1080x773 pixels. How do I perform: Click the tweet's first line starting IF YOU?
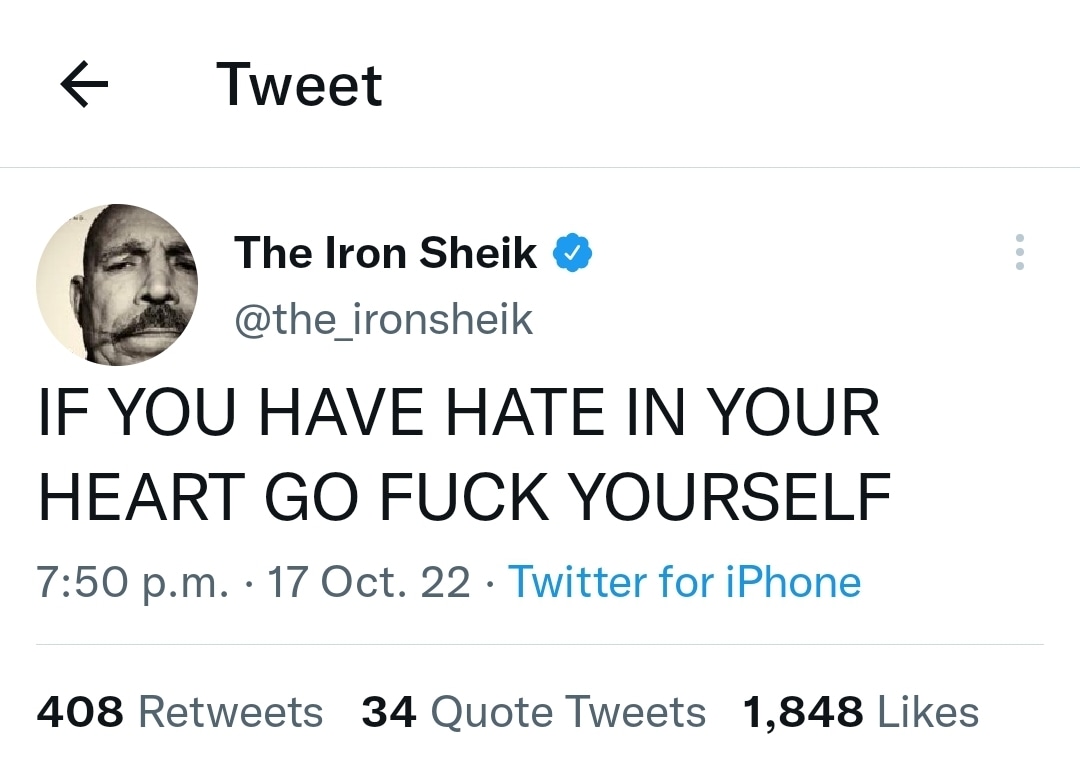(459, 412)
